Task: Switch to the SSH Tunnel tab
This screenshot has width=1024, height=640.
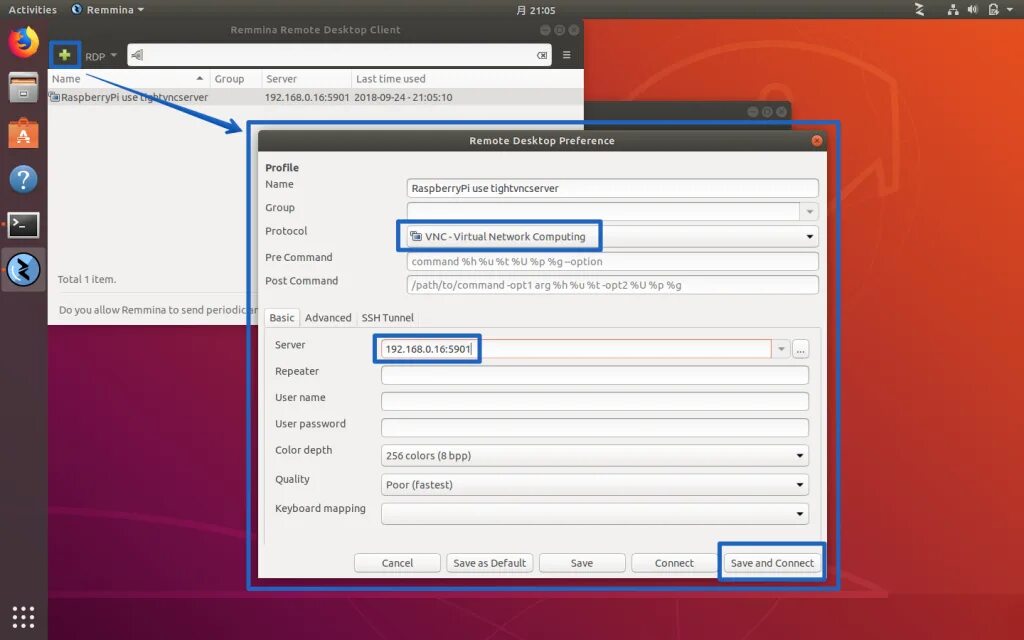Action: click(x=388, y=317)
